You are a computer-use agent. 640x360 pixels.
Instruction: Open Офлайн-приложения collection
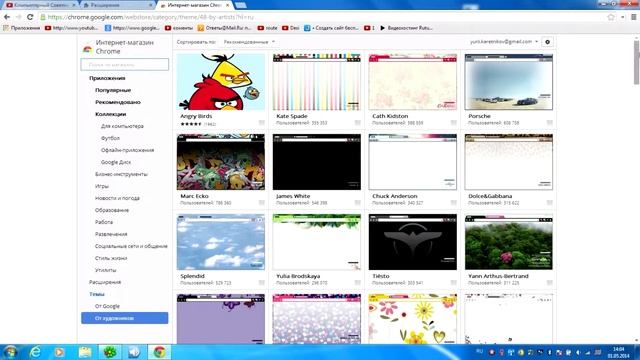pyautogui.click(x=128, y=150)
